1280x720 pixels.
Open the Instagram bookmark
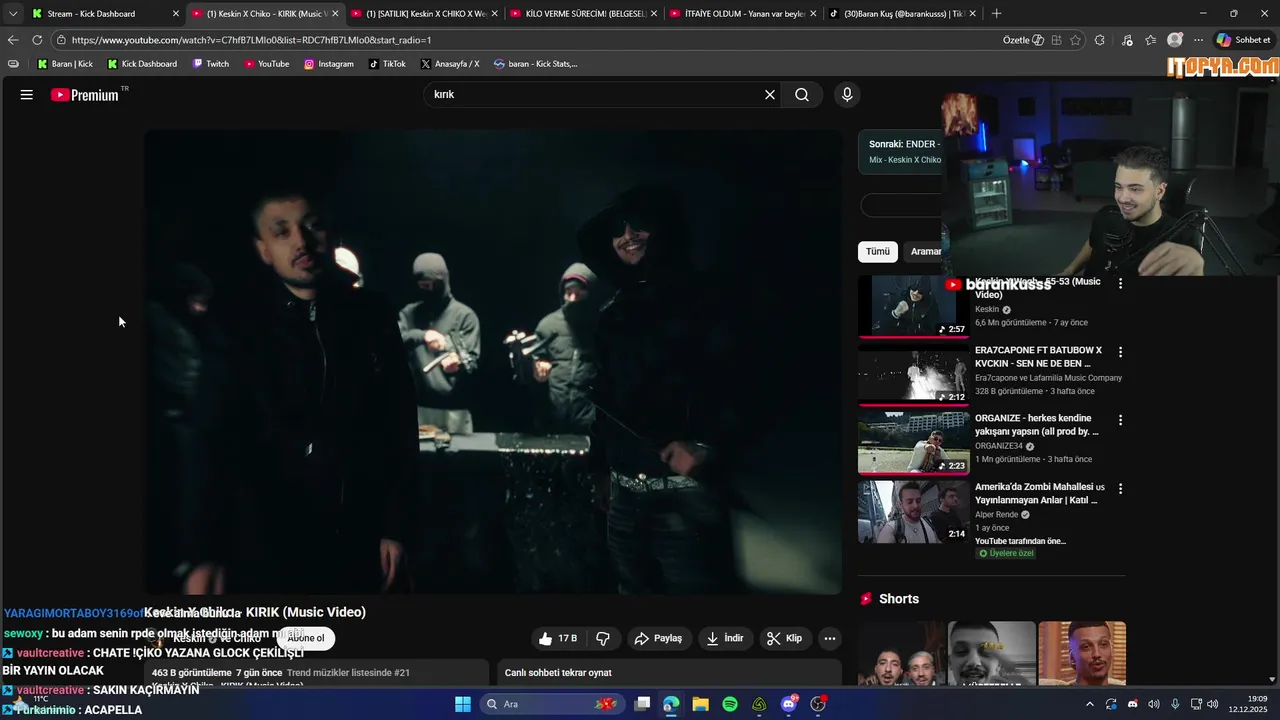[x=329, y=64]
